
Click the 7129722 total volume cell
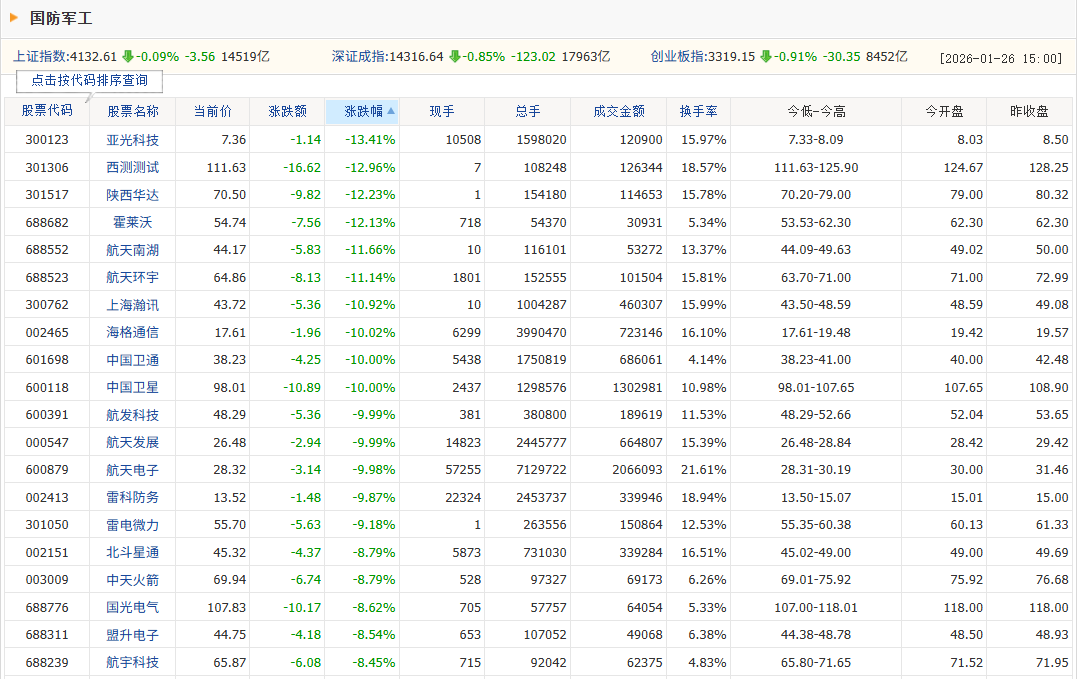(541, 469)
